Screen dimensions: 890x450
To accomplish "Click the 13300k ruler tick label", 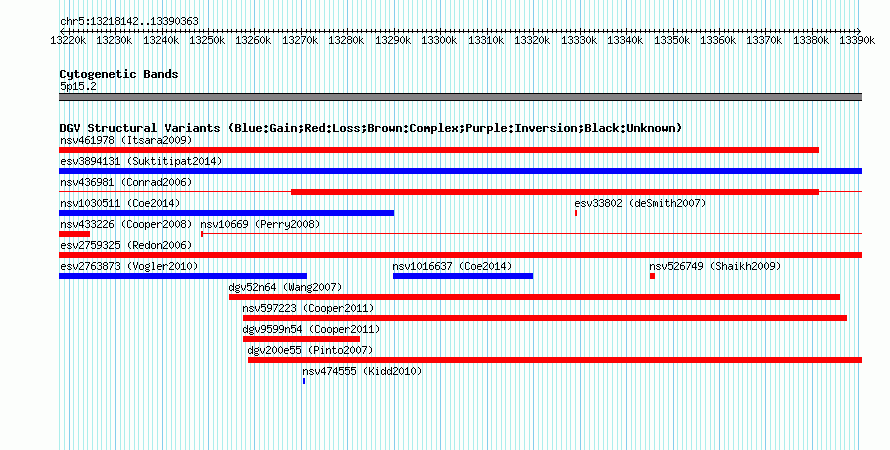I will point(439,40).
